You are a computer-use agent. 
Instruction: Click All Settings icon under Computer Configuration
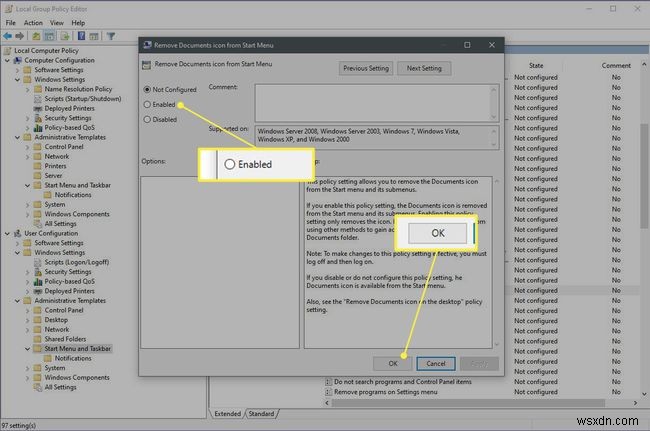pos(38,224)
